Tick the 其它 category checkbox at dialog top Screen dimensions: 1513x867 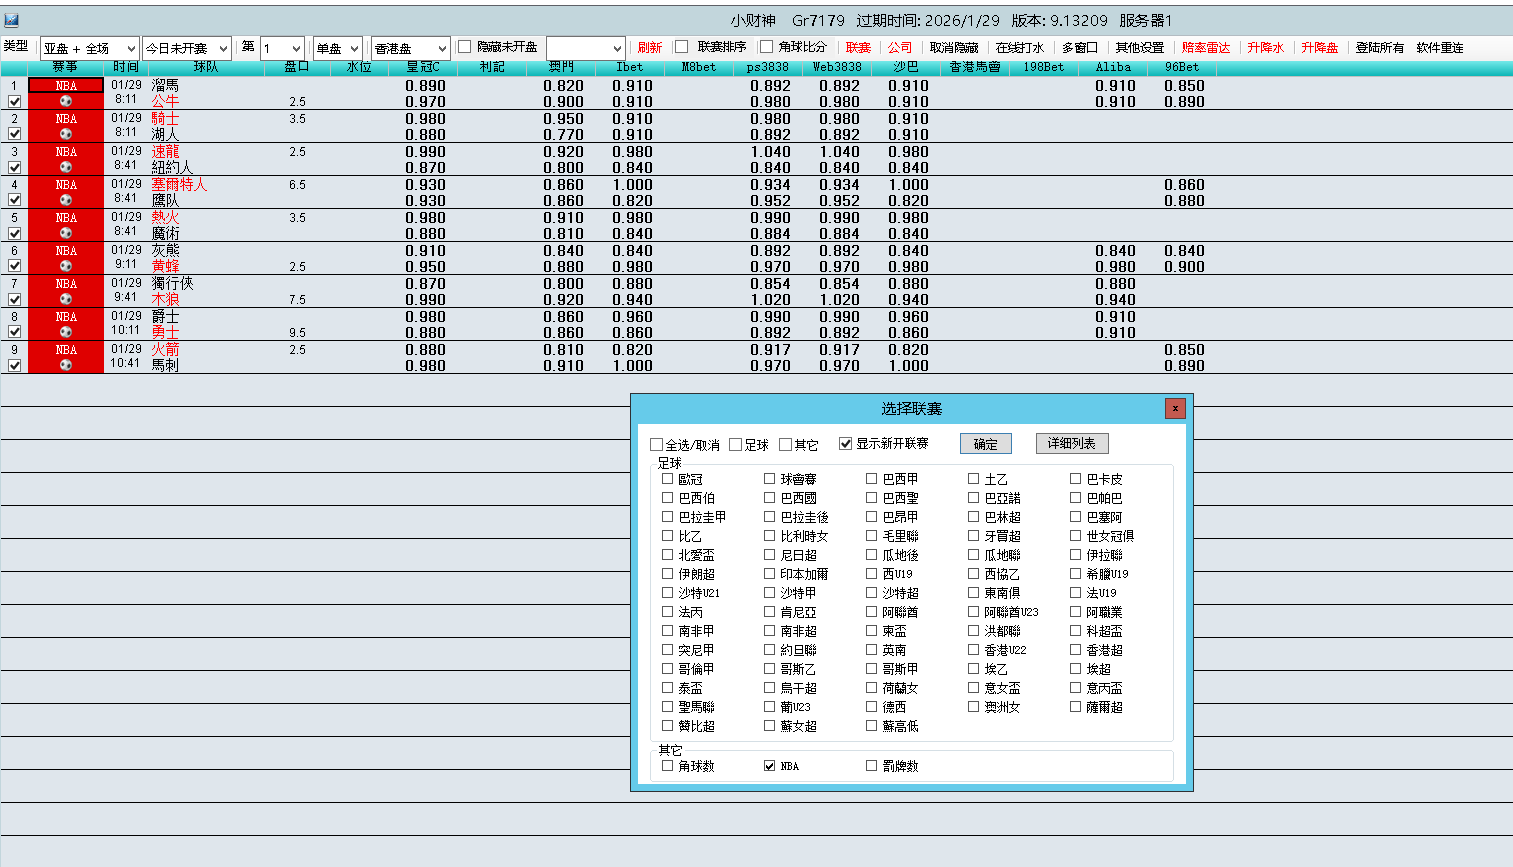point(786,445)
